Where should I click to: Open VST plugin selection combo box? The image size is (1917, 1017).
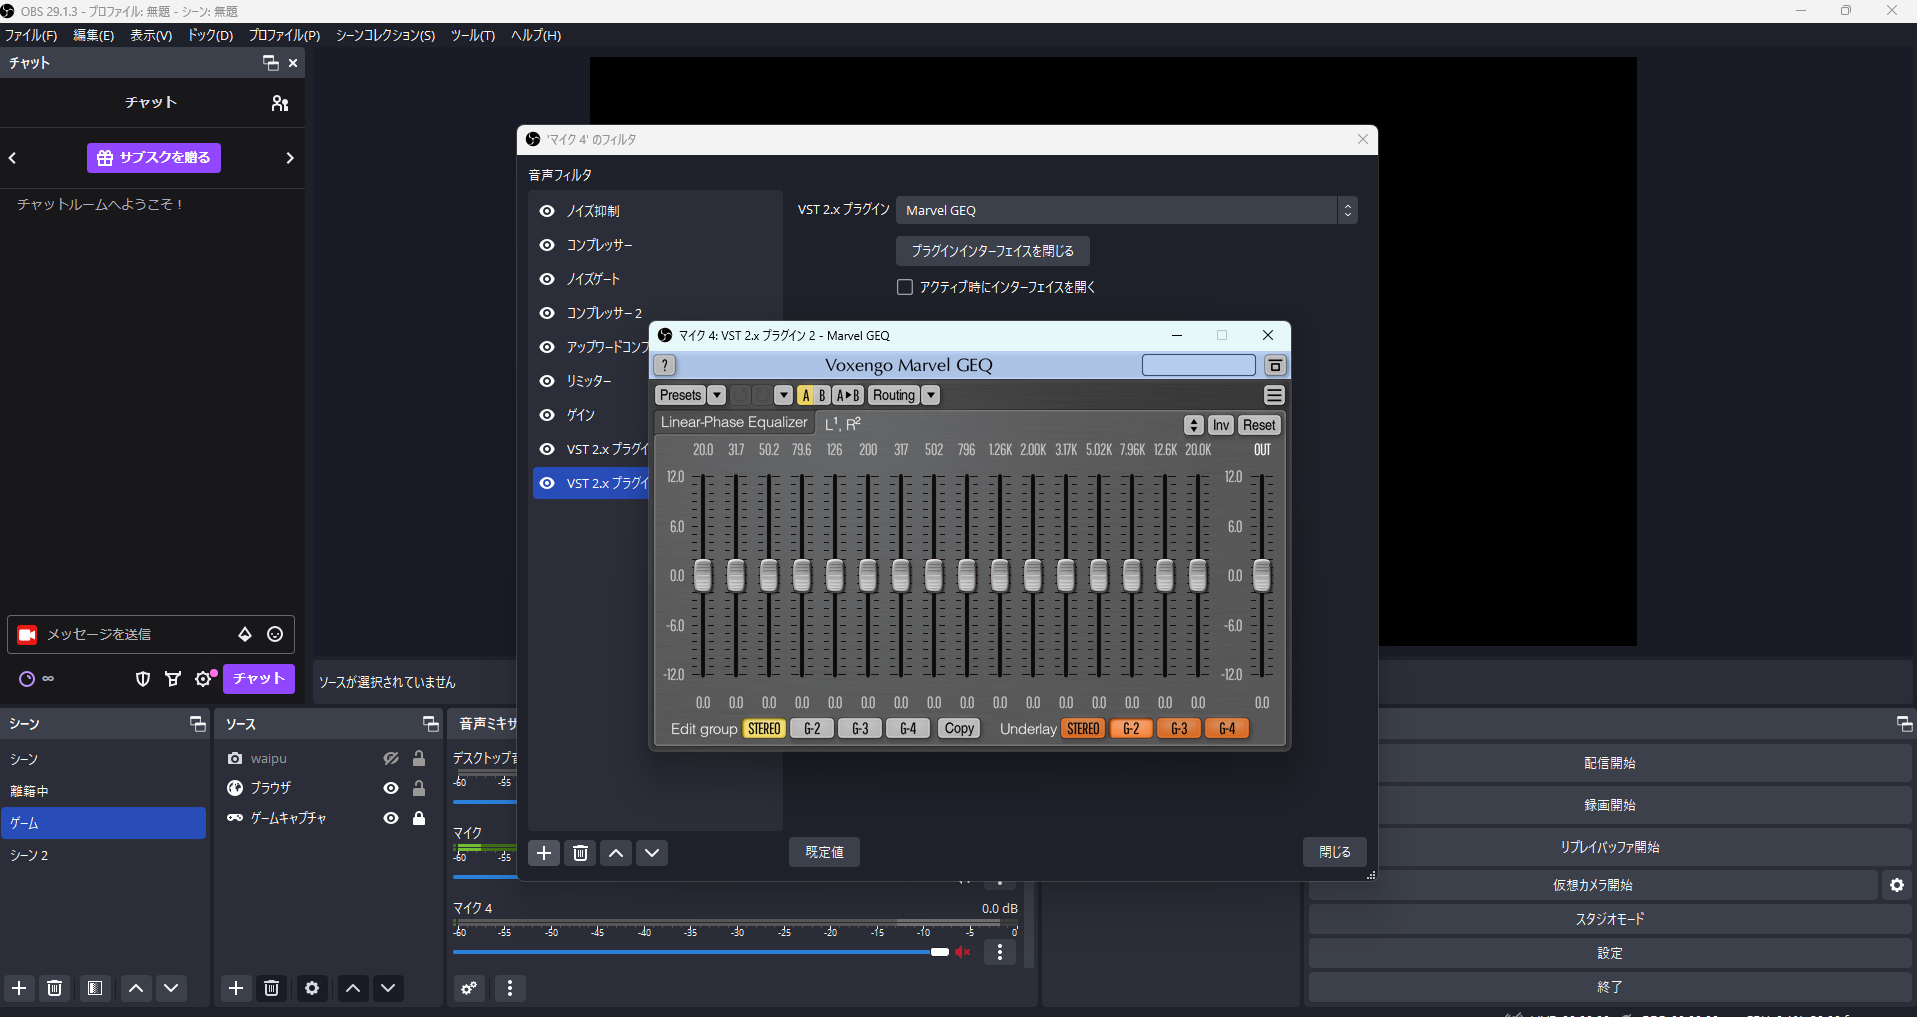(x=1127, y=210)
